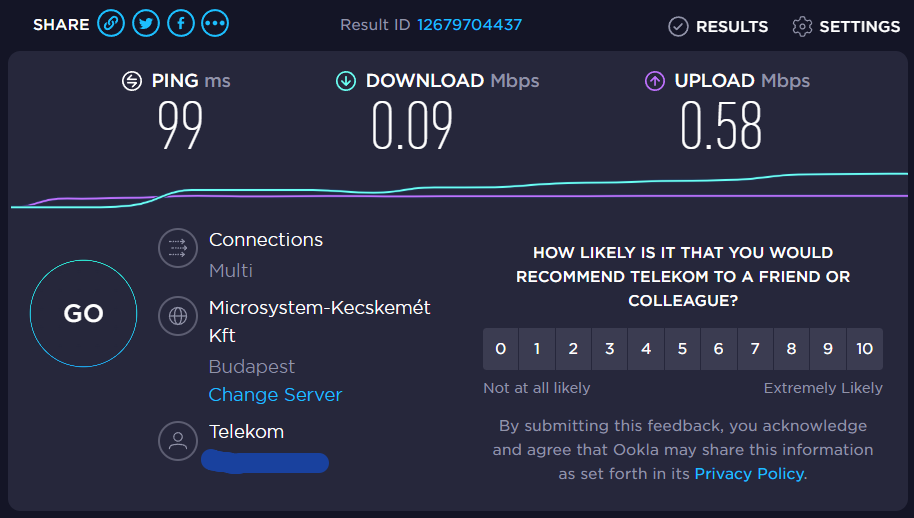Select rating 0 on the scale
The height and width of the screenshot is (518, 914).
pos(500,349)
